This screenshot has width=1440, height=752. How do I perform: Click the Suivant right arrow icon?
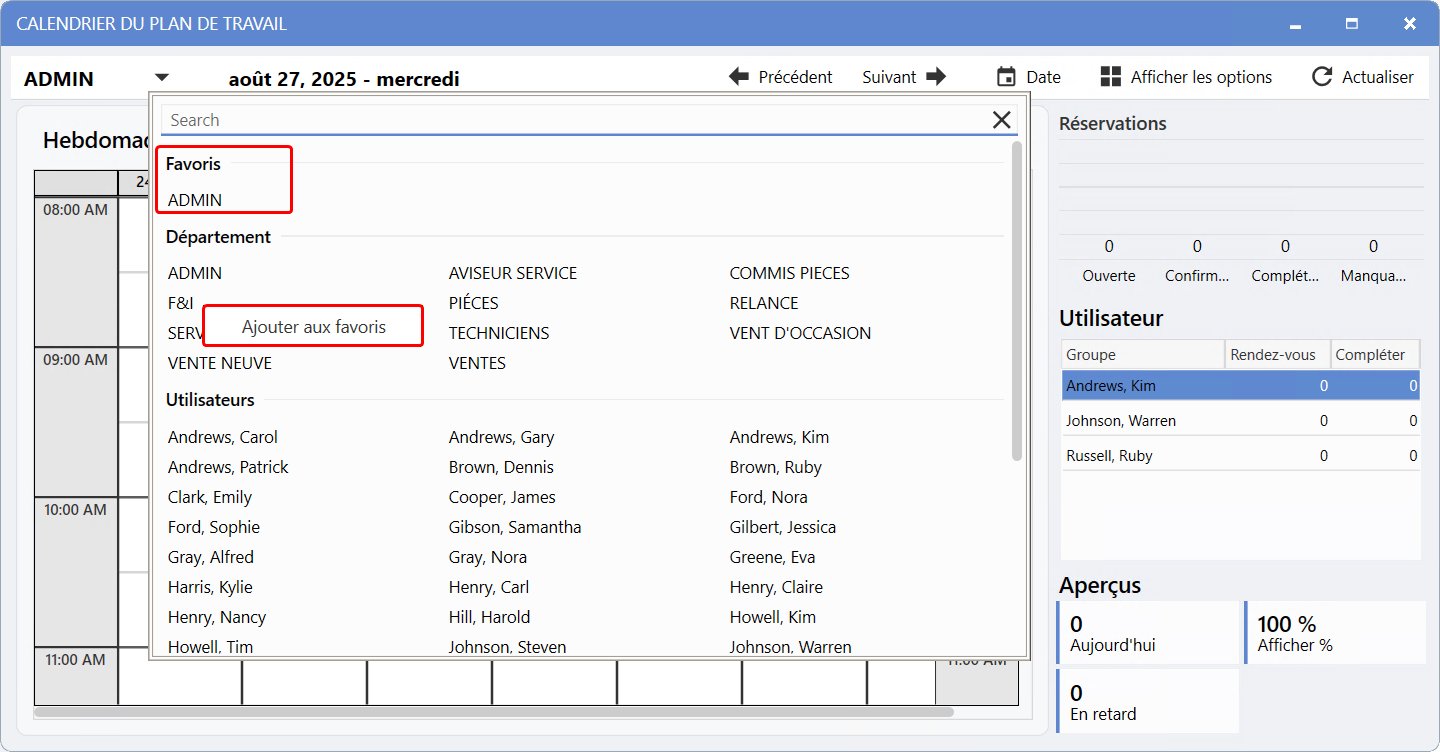[x=936, y=77]
